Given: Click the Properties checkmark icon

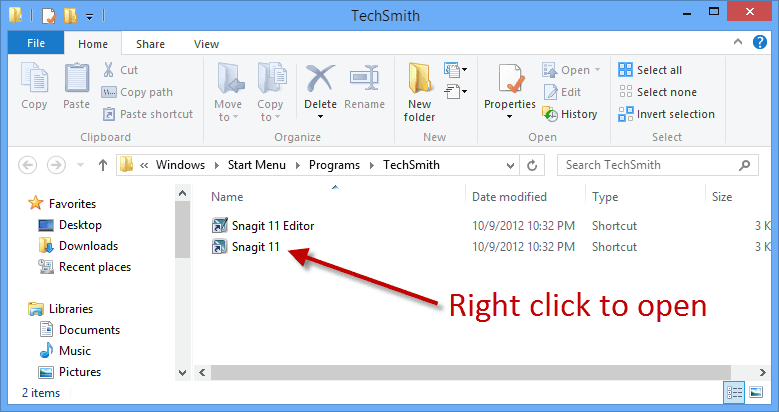Looking at the screenshot, I should 510,80.
